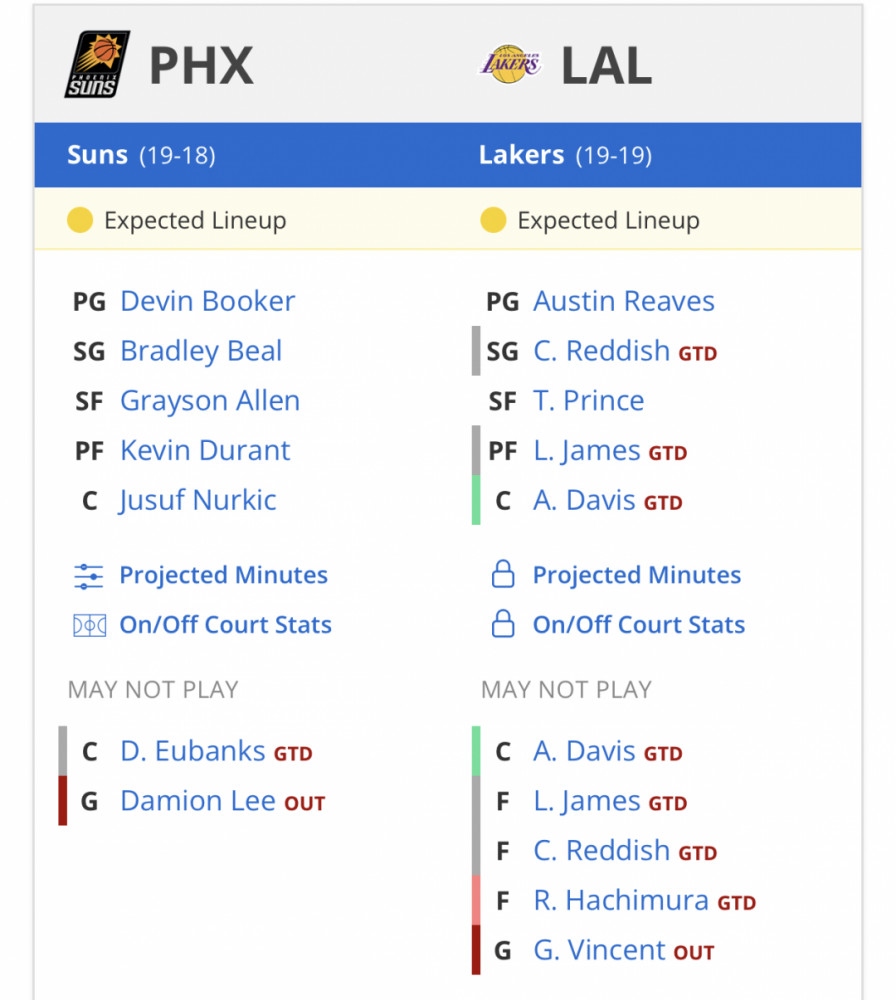Open L. James in the expected lineup
This screenshot has width=896, height=1000.
click(x=587, y=451)
